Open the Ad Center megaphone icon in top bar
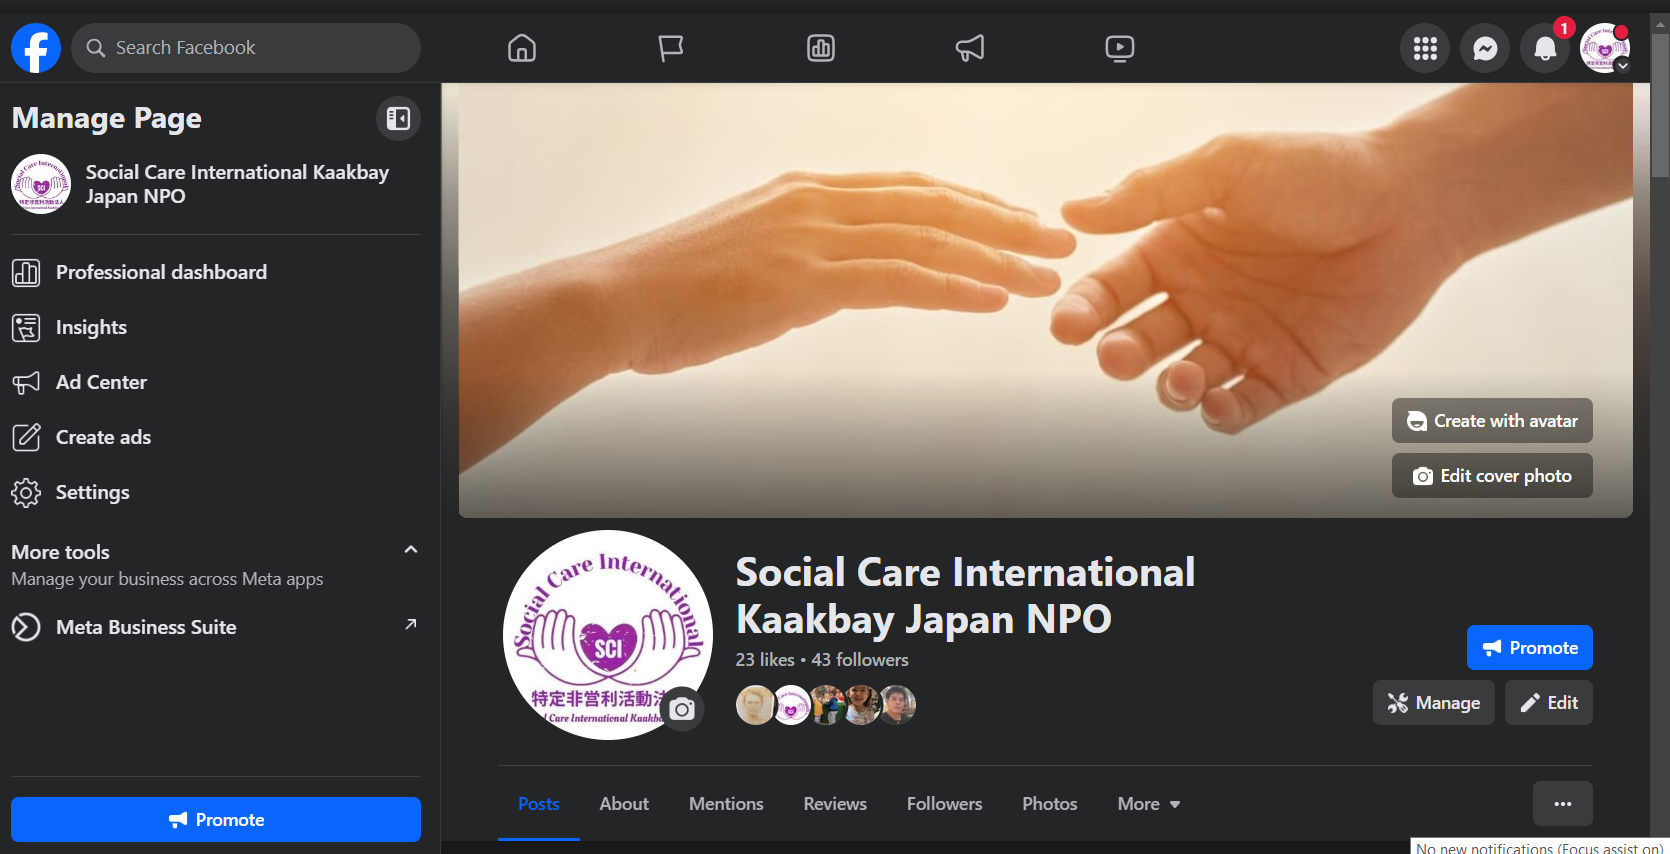Screen dimensions: 1670x854 click(x=970, y=48)
